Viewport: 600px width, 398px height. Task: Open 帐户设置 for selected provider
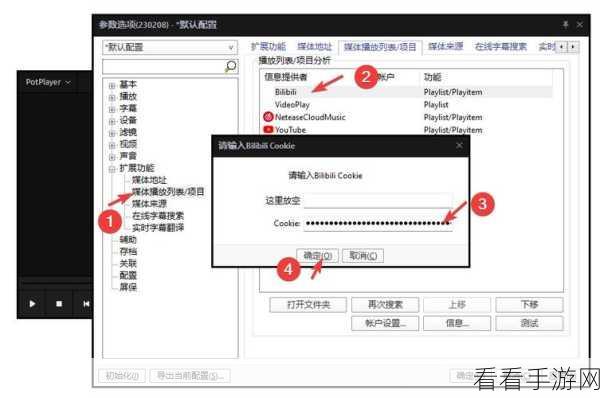tap(385, 323)
